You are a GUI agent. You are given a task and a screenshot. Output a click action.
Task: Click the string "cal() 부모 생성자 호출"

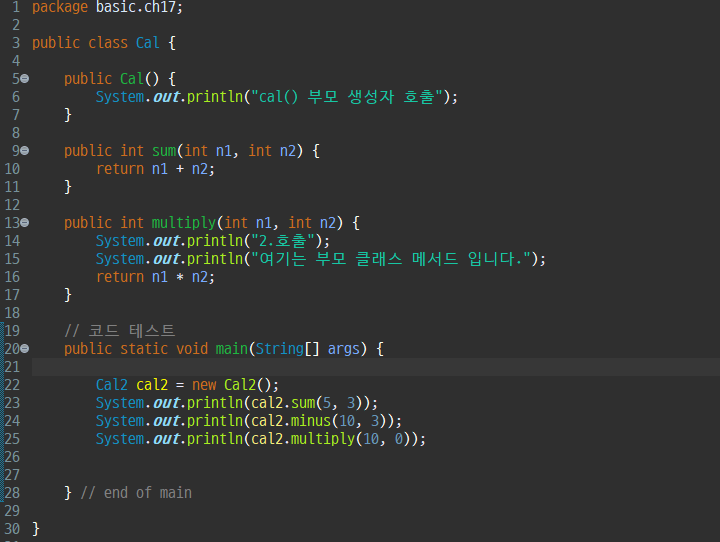pos(347,96)
